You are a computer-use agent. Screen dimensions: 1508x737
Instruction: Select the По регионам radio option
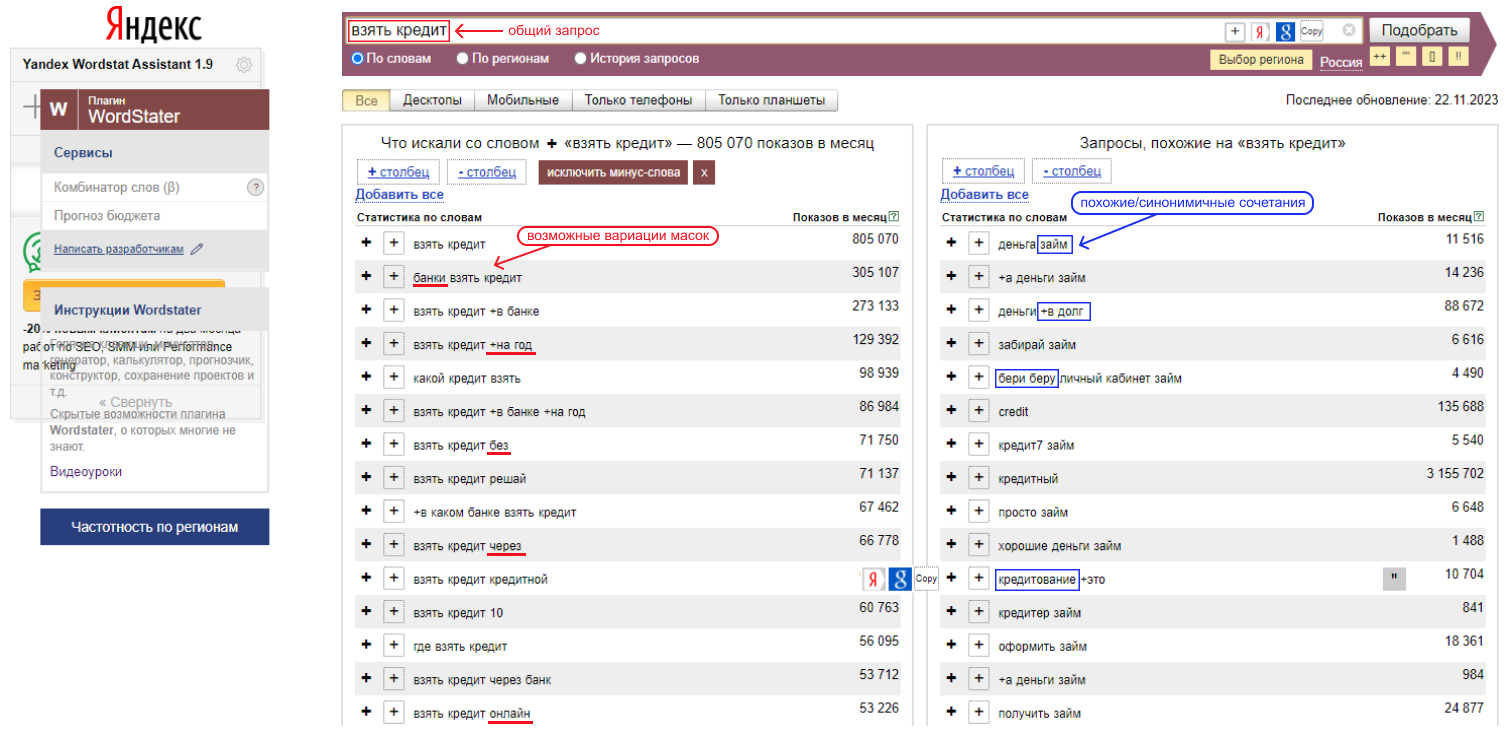462,59
